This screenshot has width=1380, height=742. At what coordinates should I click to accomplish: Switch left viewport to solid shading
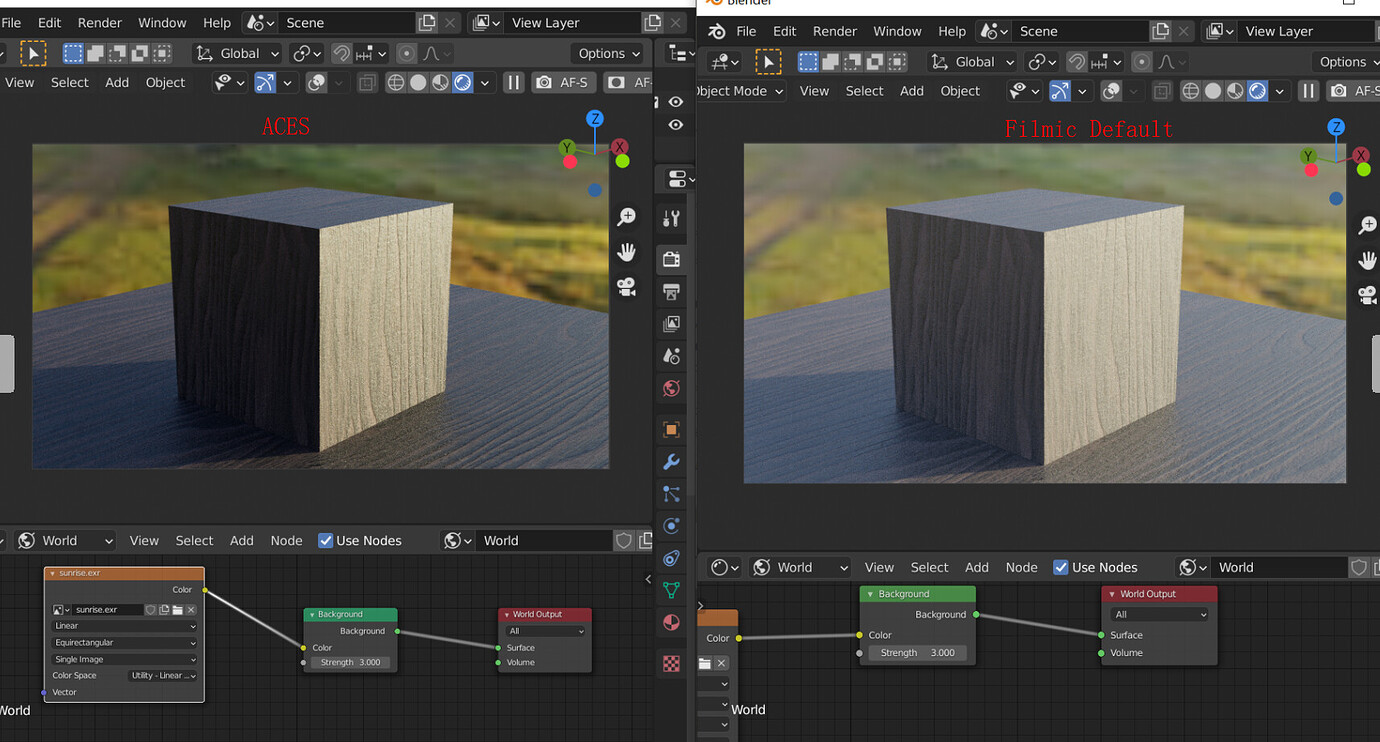418,82
